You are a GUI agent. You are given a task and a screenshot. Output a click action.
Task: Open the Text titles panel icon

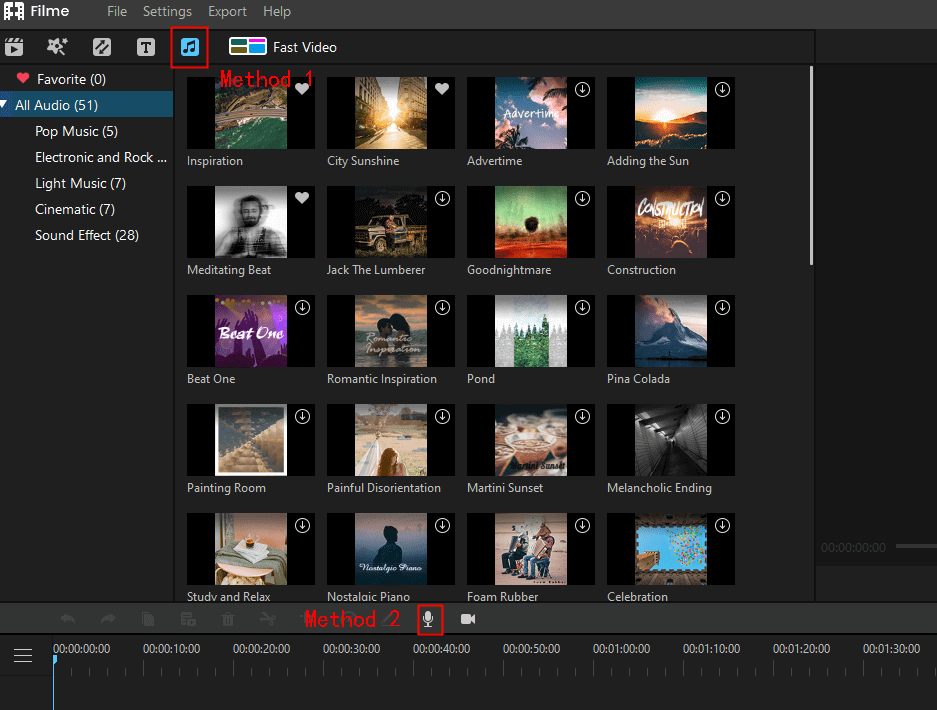(146, 47)
